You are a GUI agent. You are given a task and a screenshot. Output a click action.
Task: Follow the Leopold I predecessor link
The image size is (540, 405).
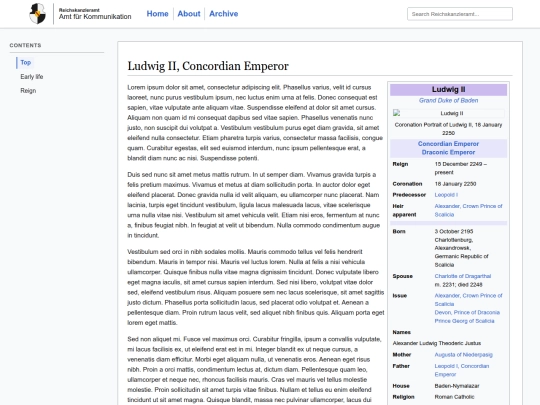pyautogui.click(x=446, y=195)
